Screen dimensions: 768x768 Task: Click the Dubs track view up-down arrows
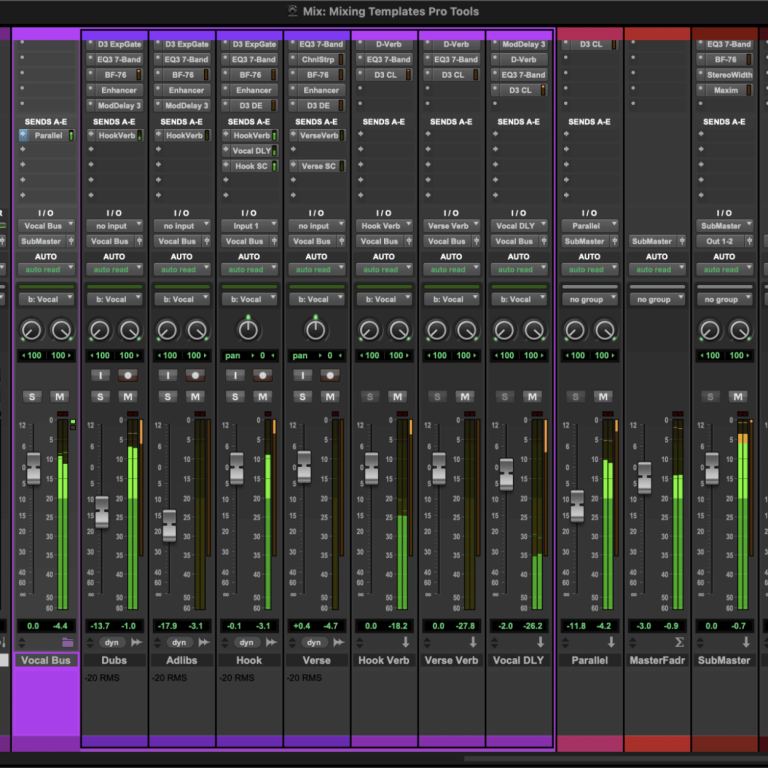pyautogui.click(x=90, y=642)
